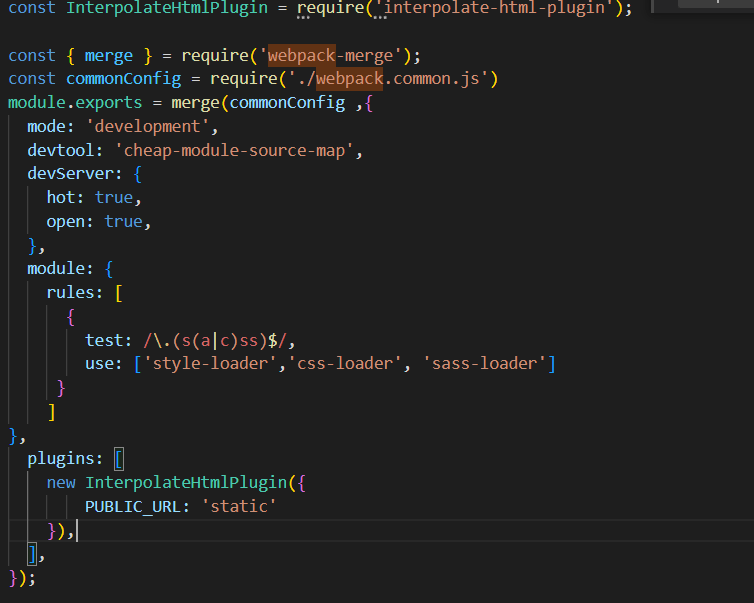
Task: Click the highlighted opening bracket after plugins
Action: click(x=119, y=459)
